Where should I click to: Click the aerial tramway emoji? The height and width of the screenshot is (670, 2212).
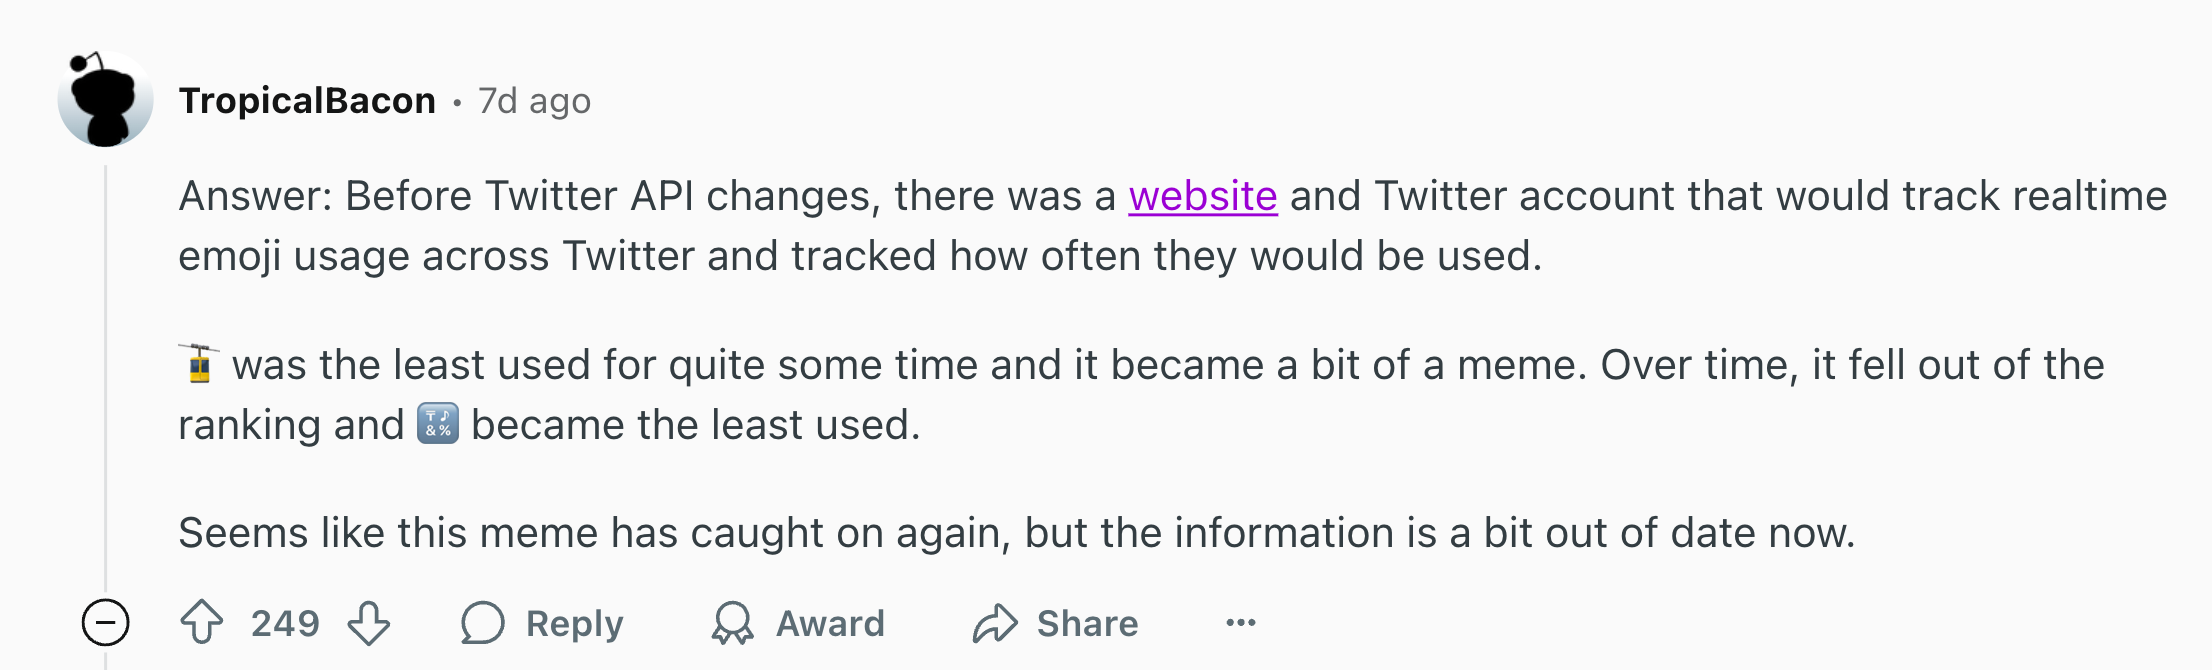tap(200, 364)
